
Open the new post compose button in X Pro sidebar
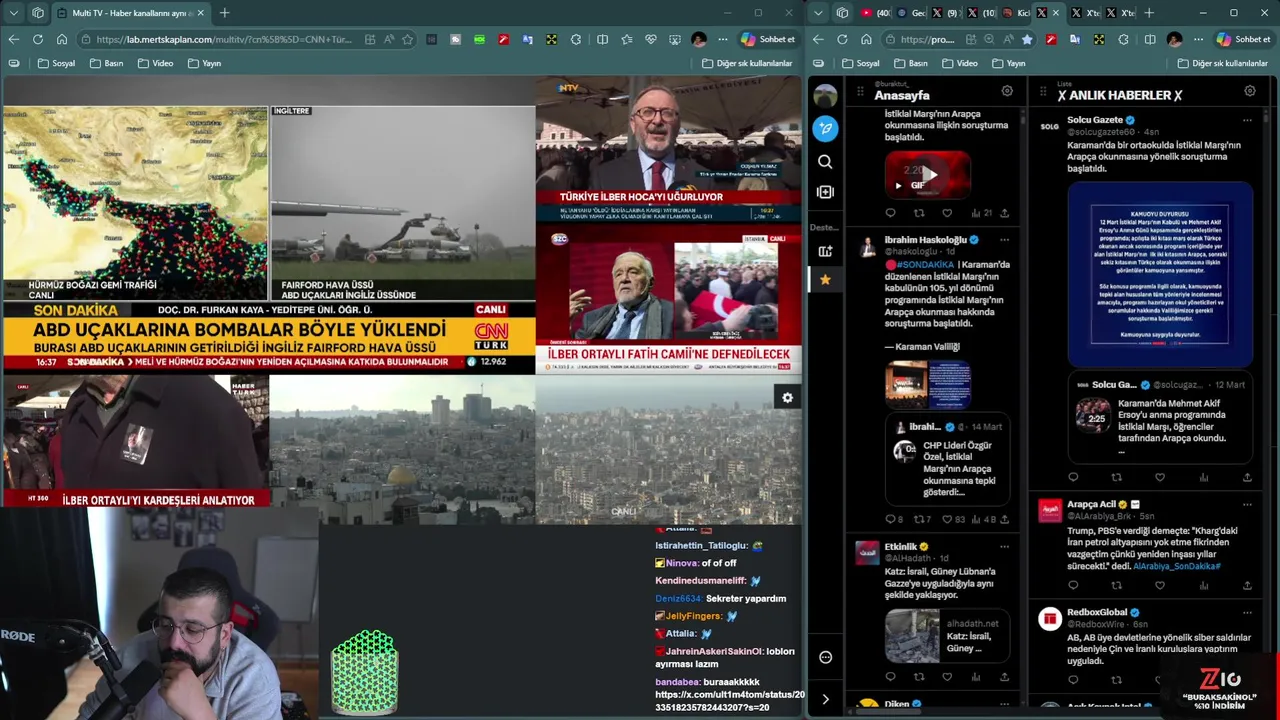pos(825,128)
